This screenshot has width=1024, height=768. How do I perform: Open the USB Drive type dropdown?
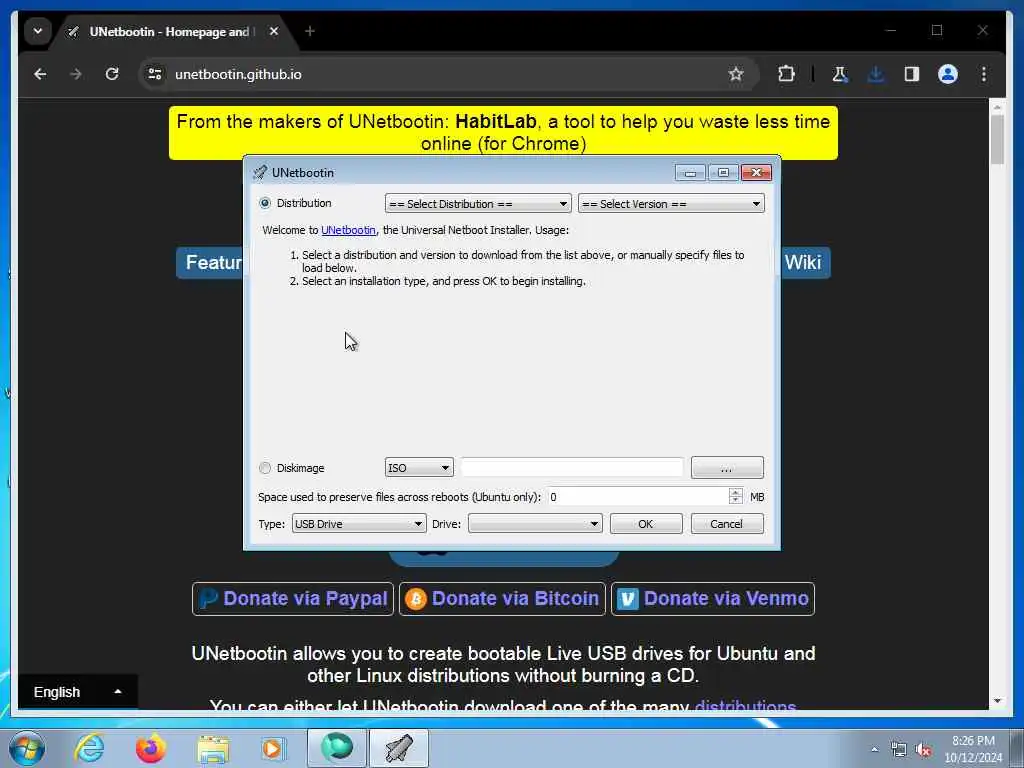click(x=359, y=524)
